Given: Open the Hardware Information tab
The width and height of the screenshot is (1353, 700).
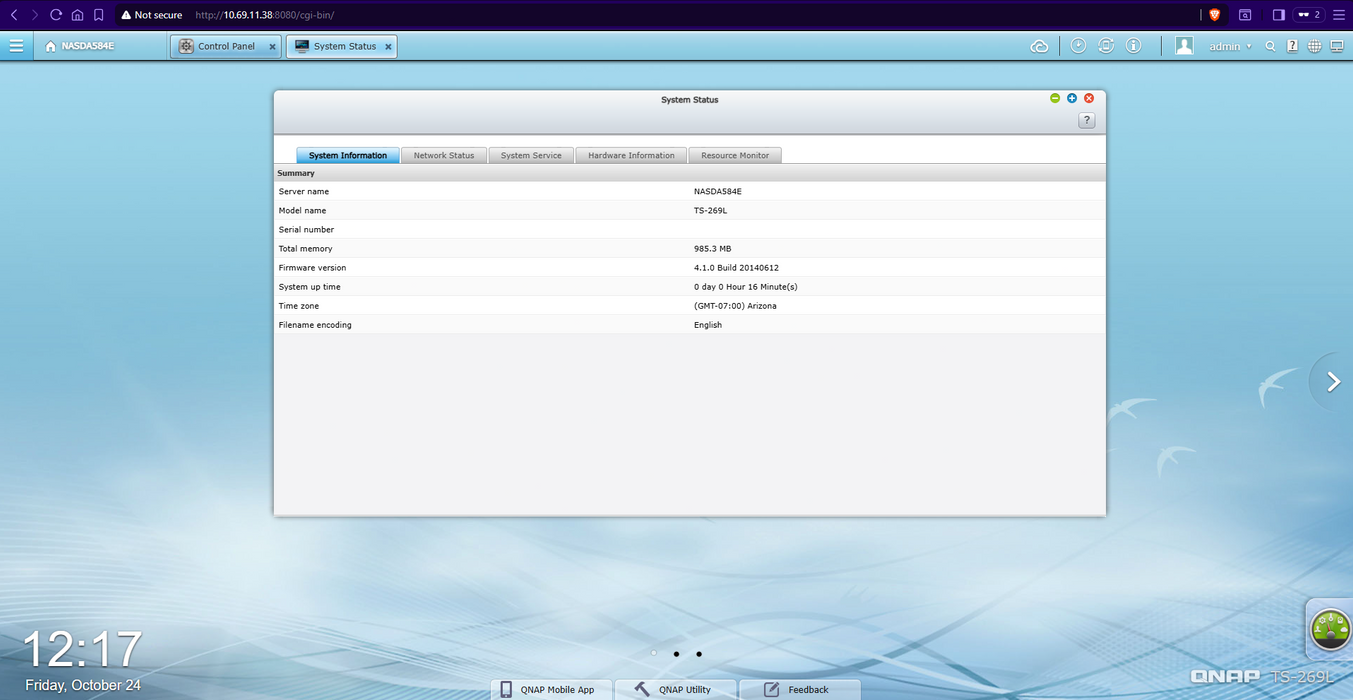Looking at the screenshot, I should (631, 155).
